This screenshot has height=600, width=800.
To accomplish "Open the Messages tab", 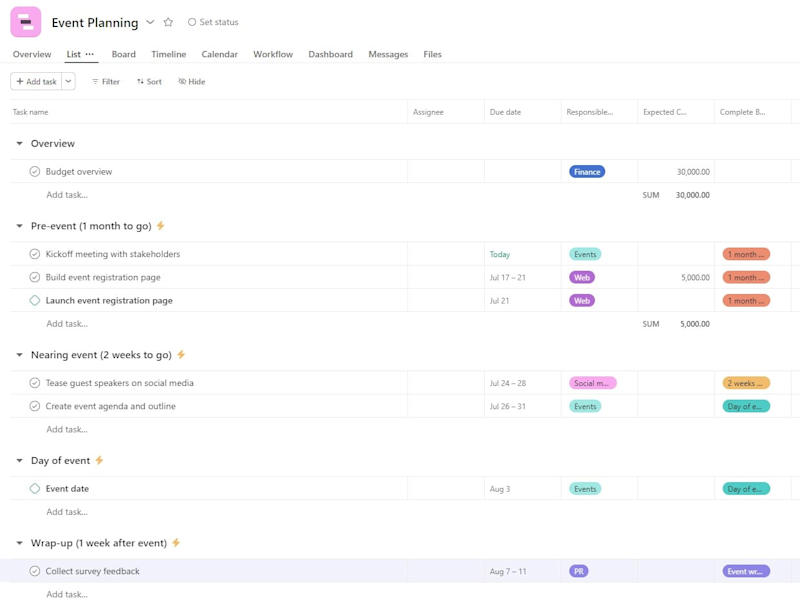I will [388, 54].
